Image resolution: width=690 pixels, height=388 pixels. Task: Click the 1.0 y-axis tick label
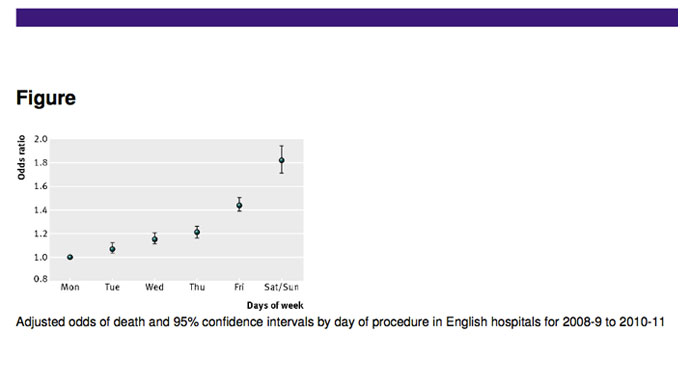(x=40, y=257)
